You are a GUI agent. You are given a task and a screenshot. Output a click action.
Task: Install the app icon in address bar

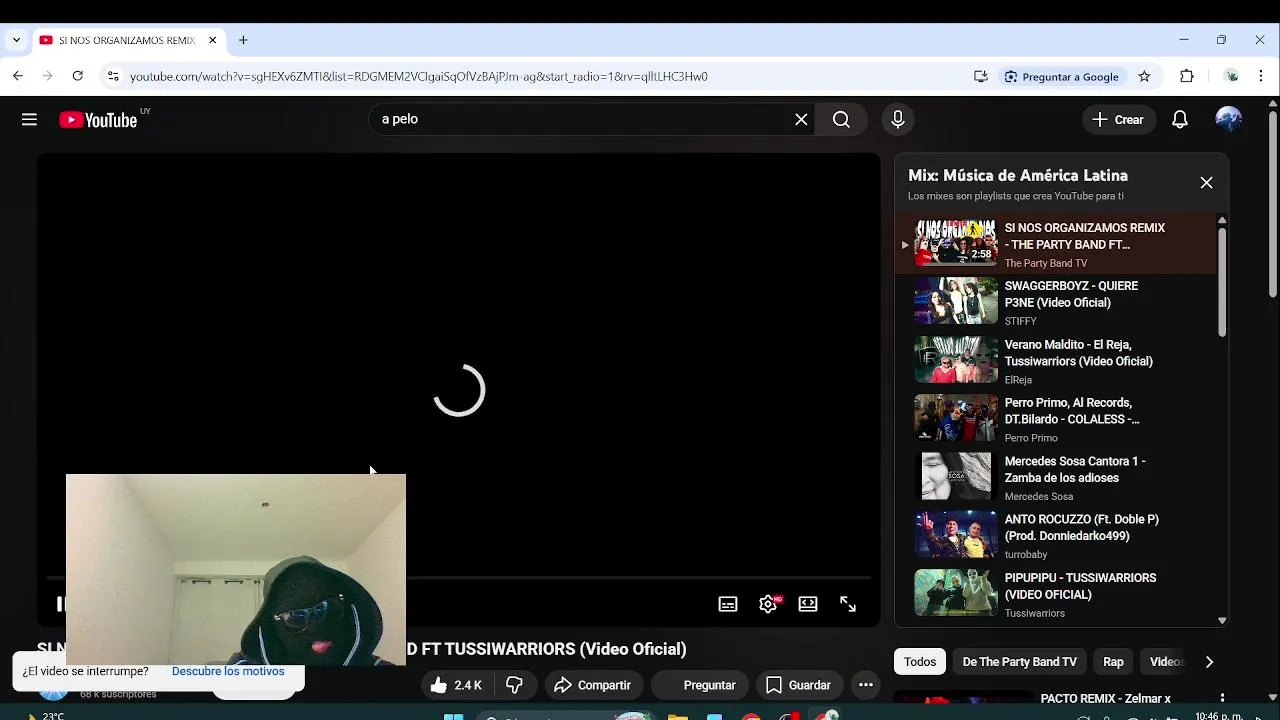pos(981,76)
